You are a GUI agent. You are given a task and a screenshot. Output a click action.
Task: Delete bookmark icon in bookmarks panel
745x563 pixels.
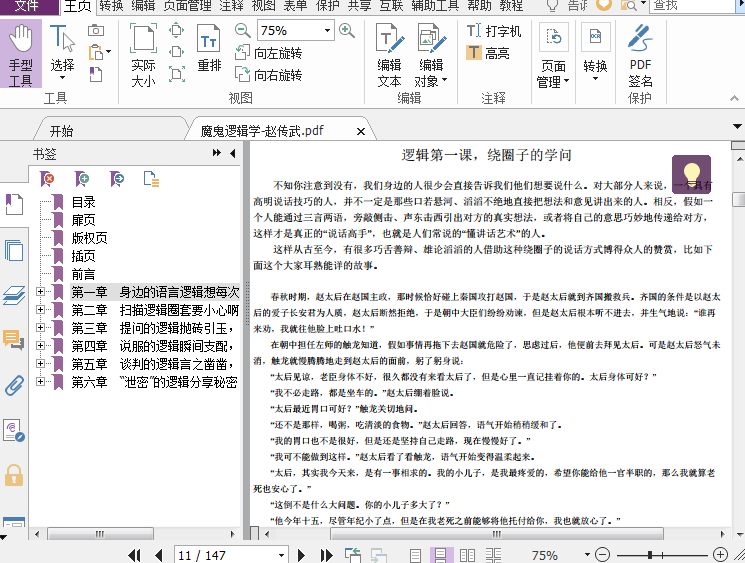click(48, 179)
